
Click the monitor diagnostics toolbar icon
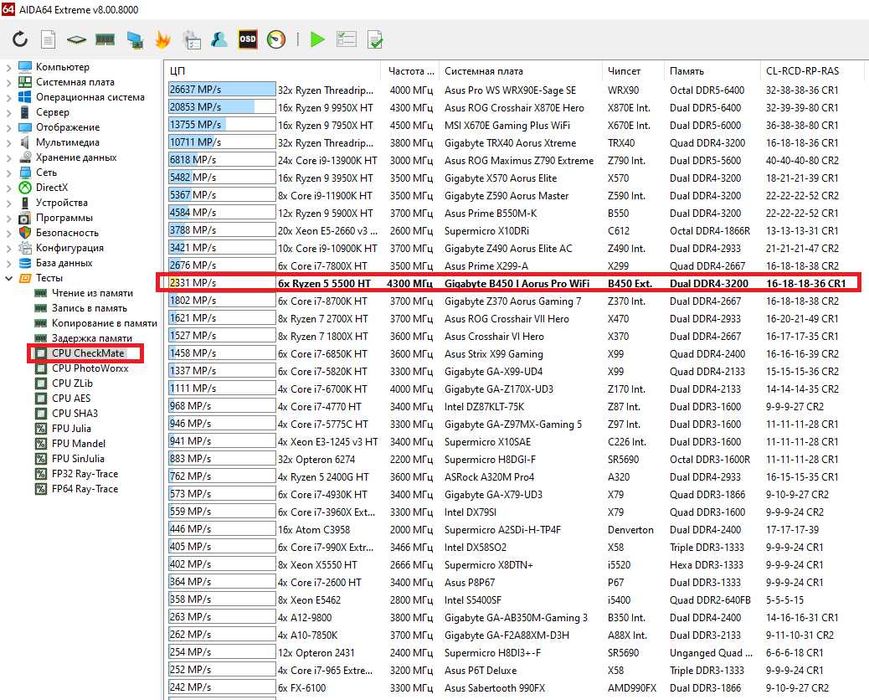pyautogui.click(x=135, y=39)
